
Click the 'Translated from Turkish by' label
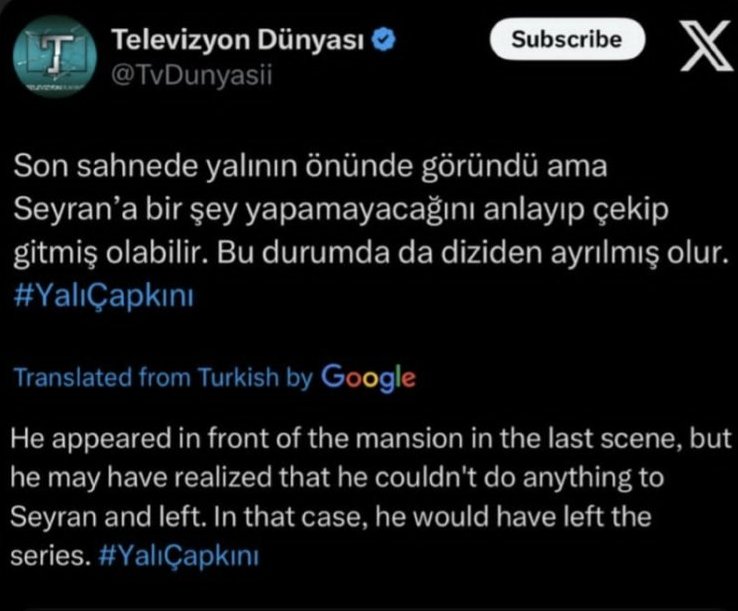point(163,378)
